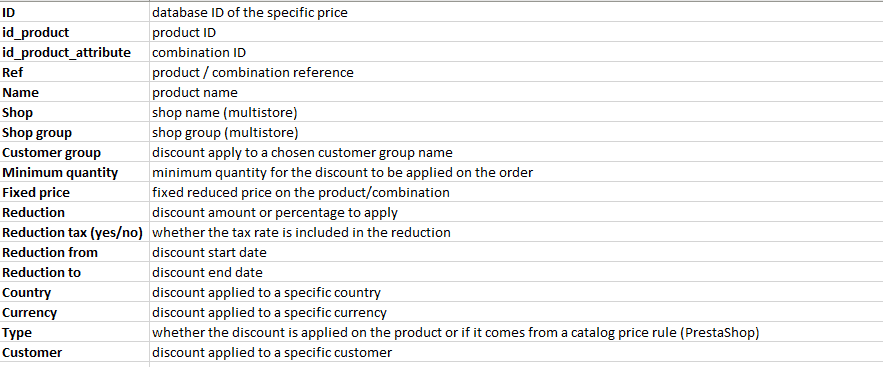This screenshot has height=367, width=883.
Task: Click the 'Reduction to' label cell
Action: [x=74, y=272]
